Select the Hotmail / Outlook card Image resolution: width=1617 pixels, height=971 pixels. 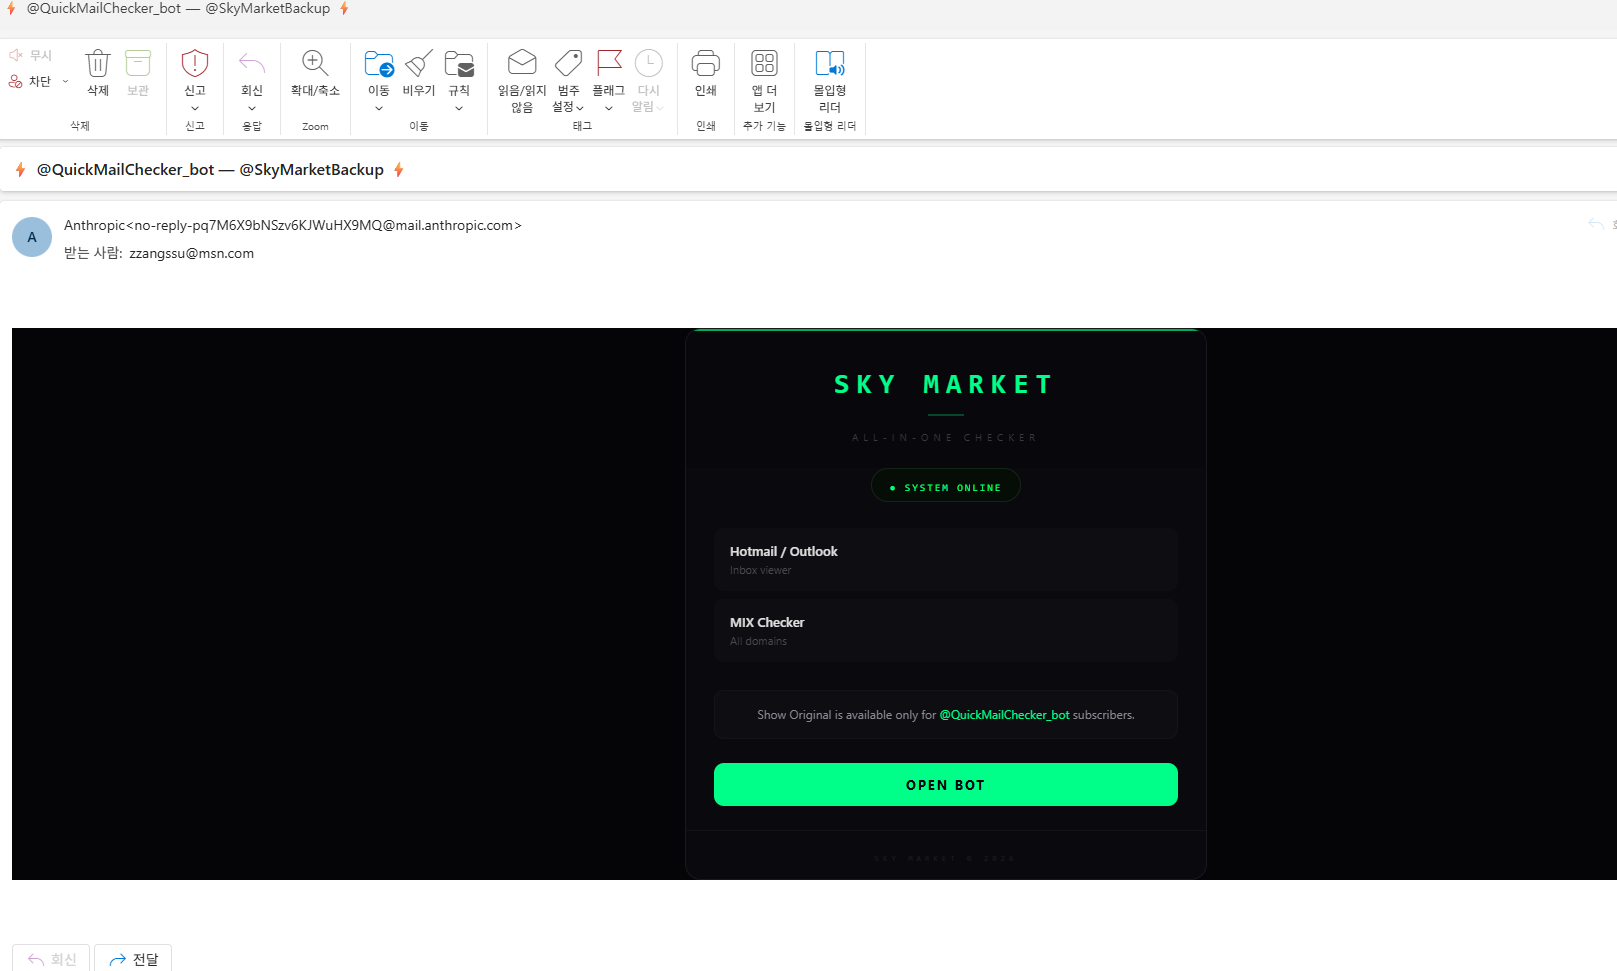click(x=946, y=560)
